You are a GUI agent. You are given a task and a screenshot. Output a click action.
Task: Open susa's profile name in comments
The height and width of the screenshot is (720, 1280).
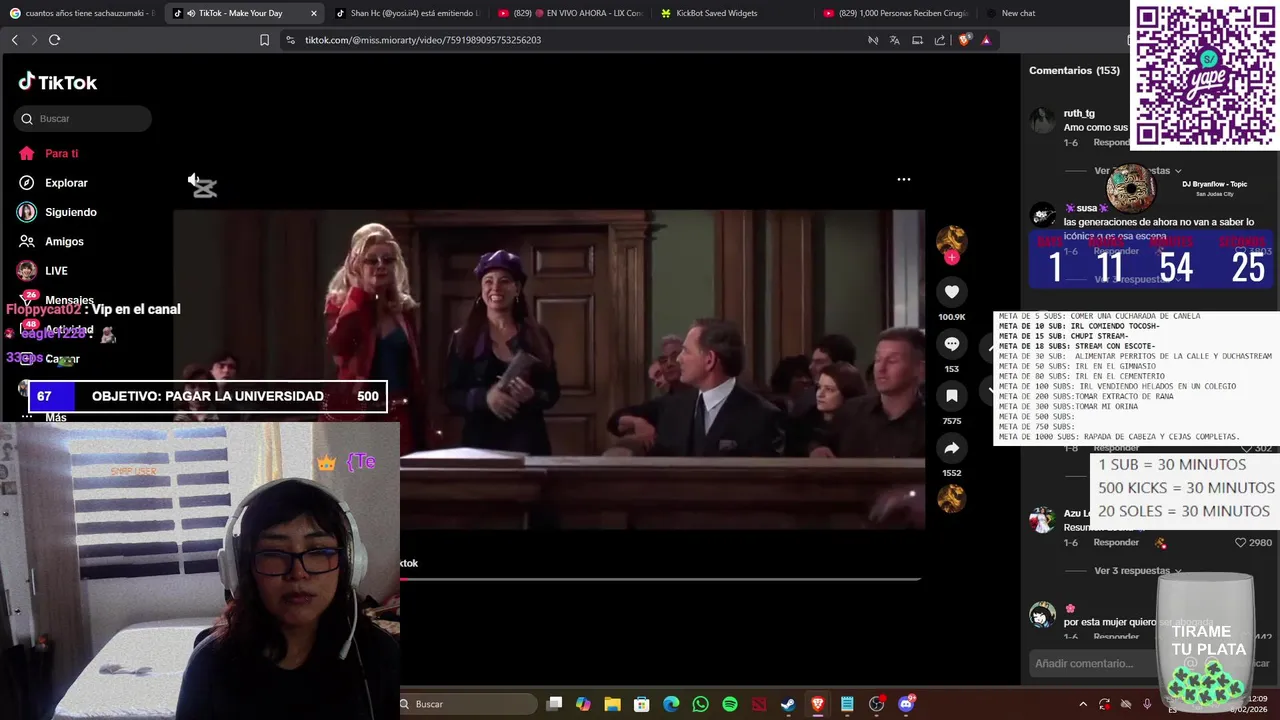point(1086,208)
